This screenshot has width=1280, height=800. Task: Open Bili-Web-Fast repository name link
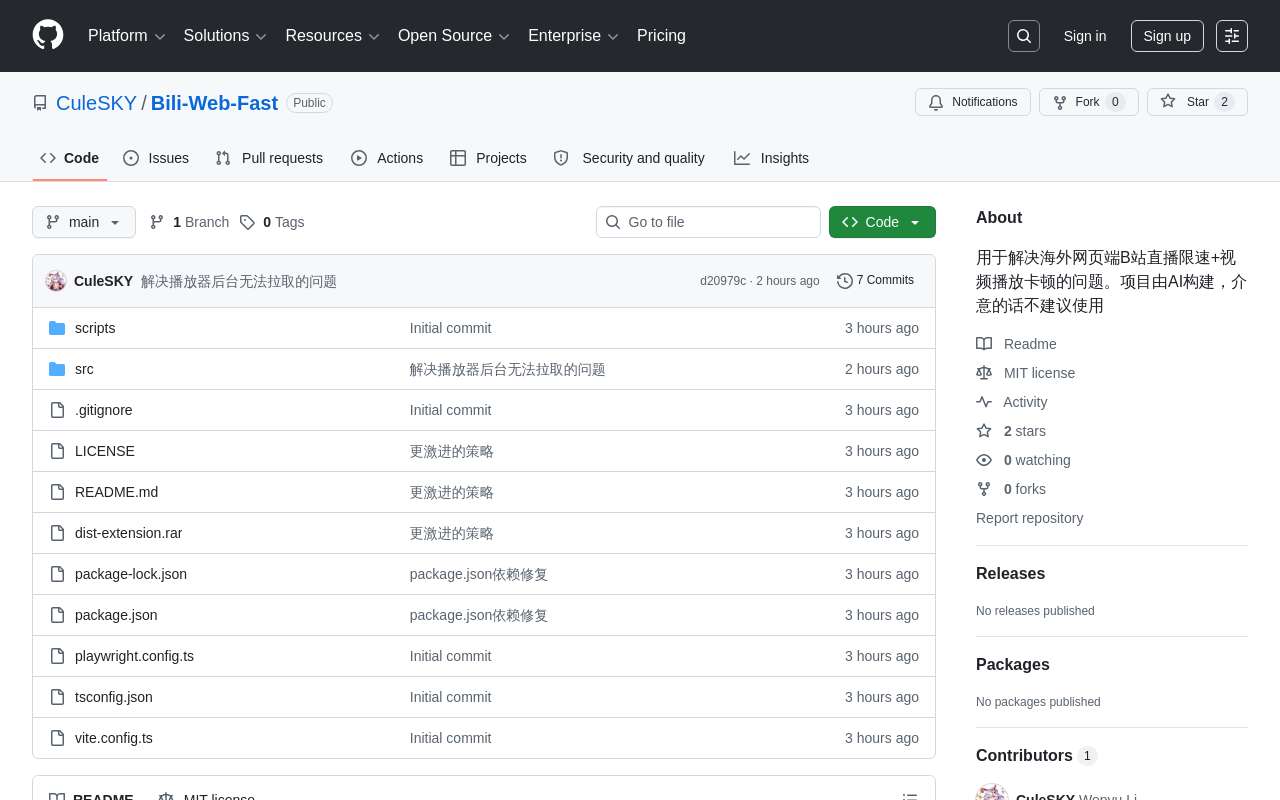pyautogui.click(x=214, y=103)
